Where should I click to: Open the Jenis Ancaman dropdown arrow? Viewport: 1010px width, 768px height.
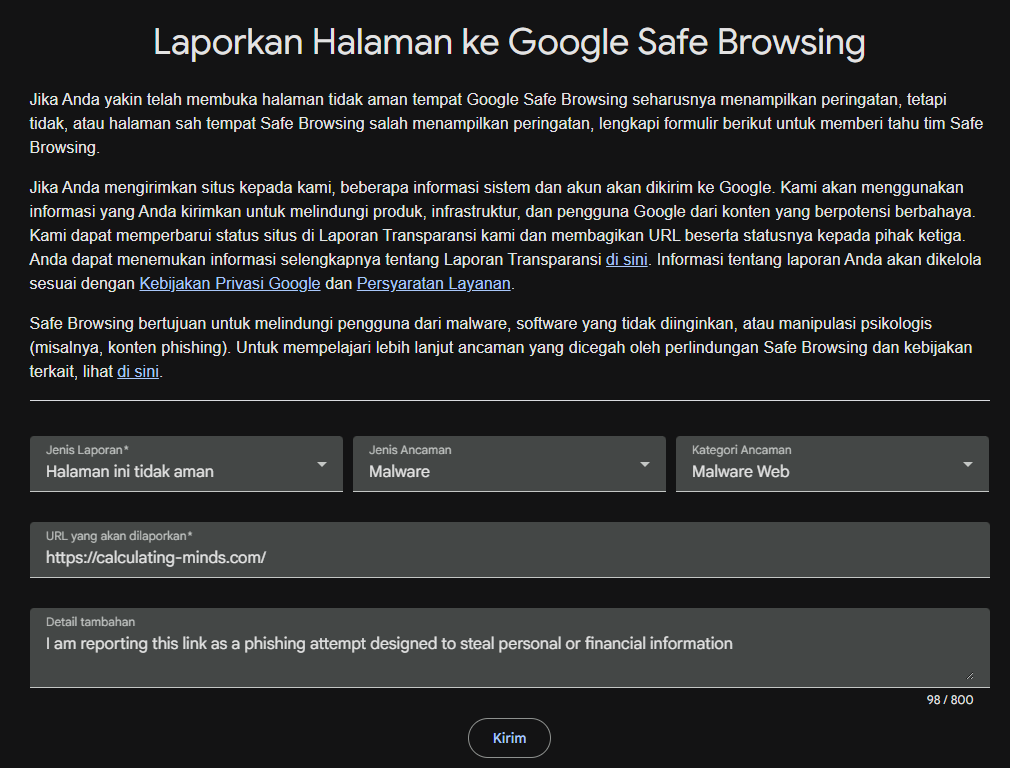click(645, 465)
